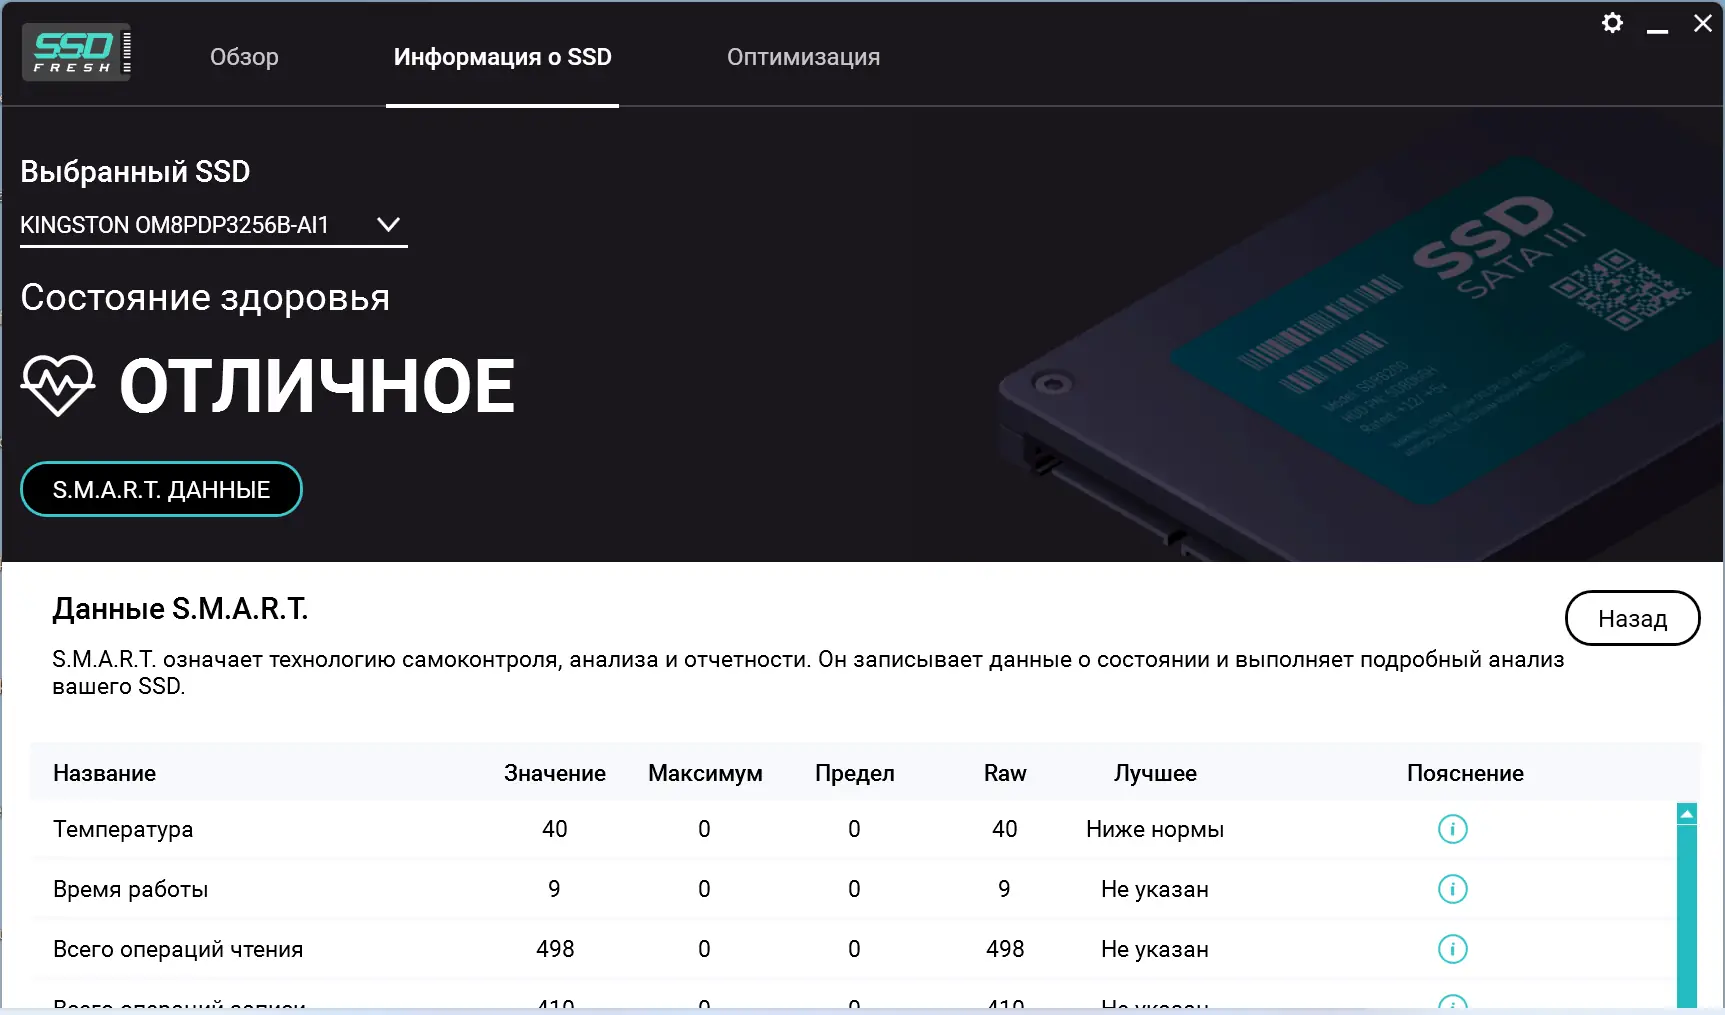This screenshot has height=1015, width=1725.
Task: Click the Raw column header
Action: 1005,773
